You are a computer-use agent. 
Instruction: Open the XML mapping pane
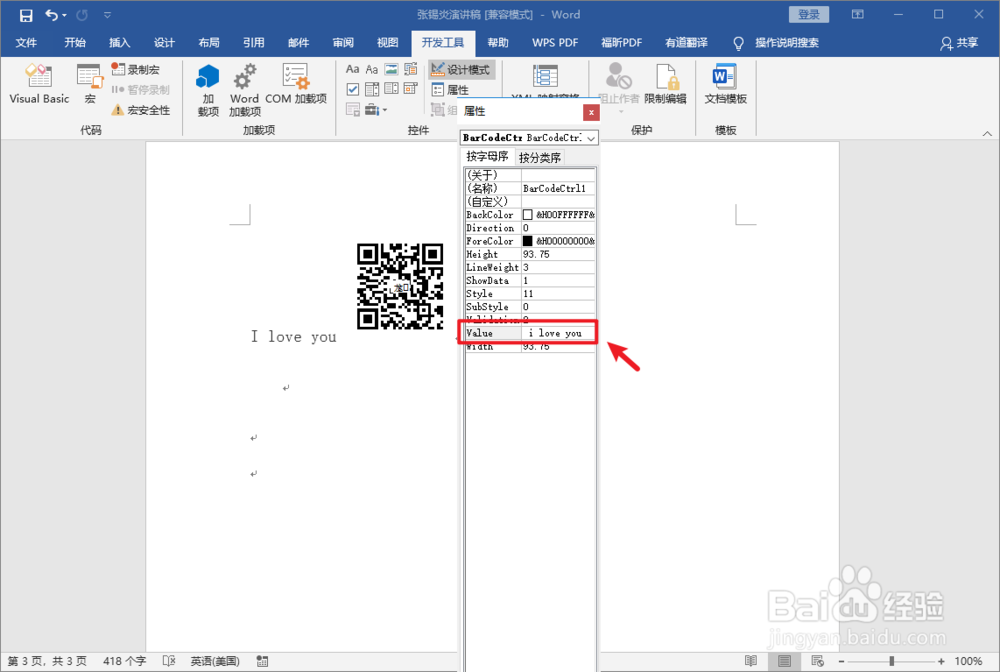tap(545, 80)
